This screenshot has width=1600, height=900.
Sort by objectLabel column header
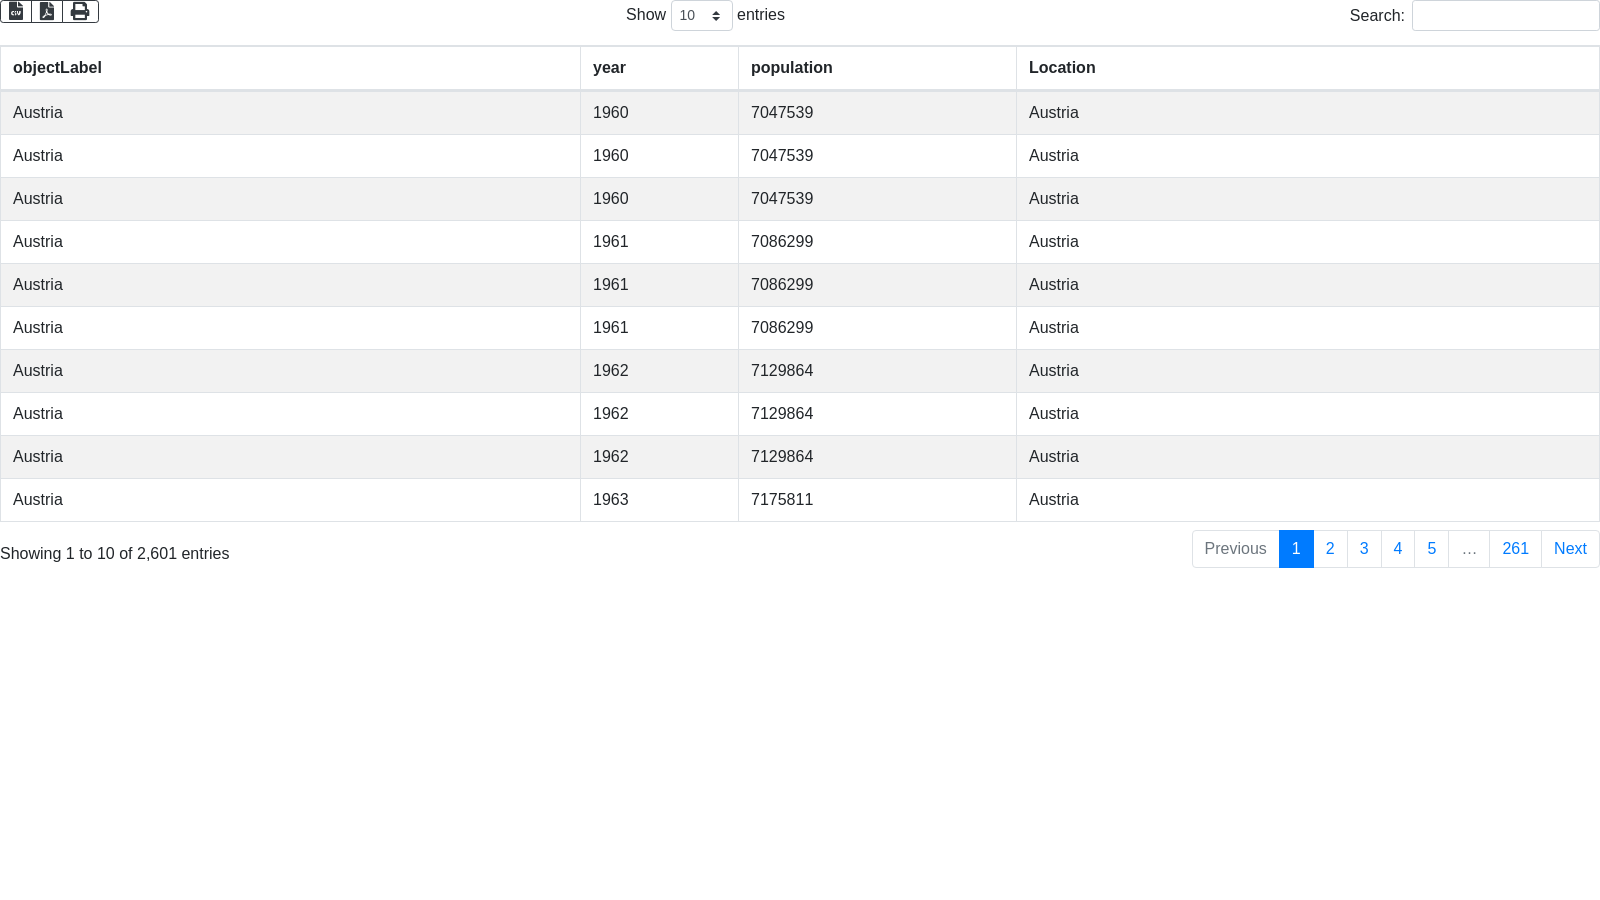[x=57, y=68]
